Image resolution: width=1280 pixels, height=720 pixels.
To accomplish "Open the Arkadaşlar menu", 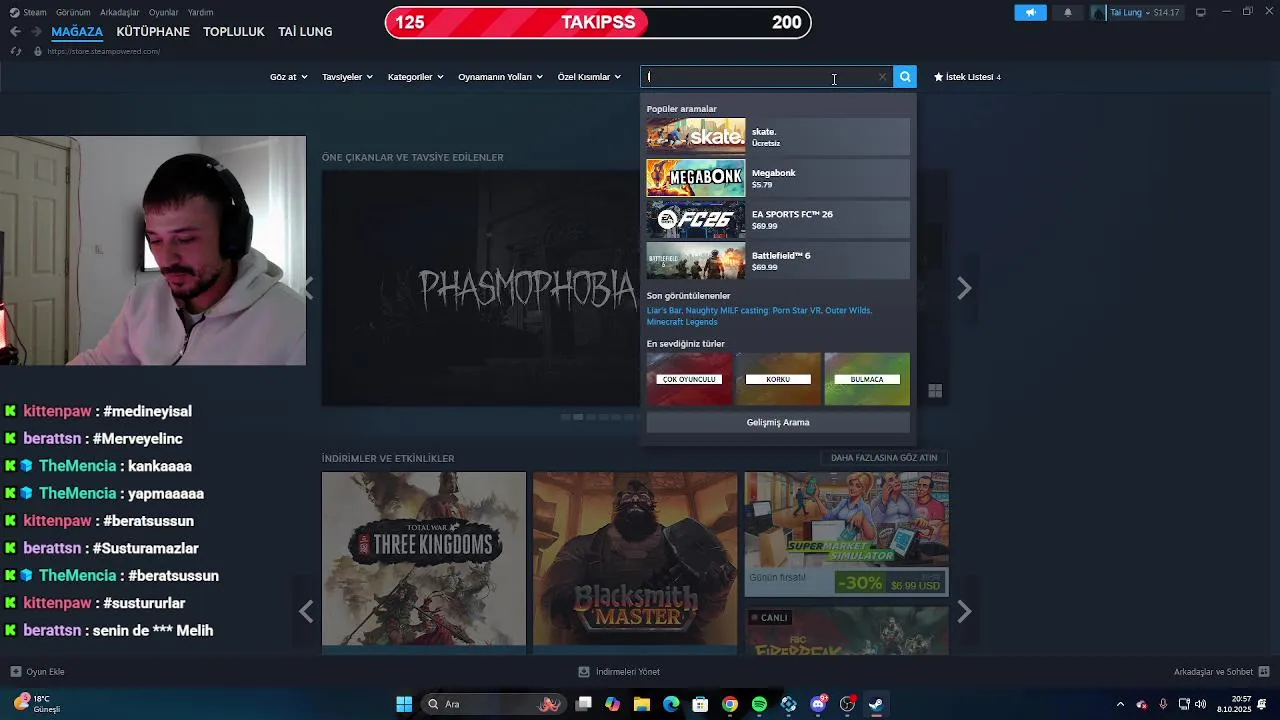I will tap(120, 12).
